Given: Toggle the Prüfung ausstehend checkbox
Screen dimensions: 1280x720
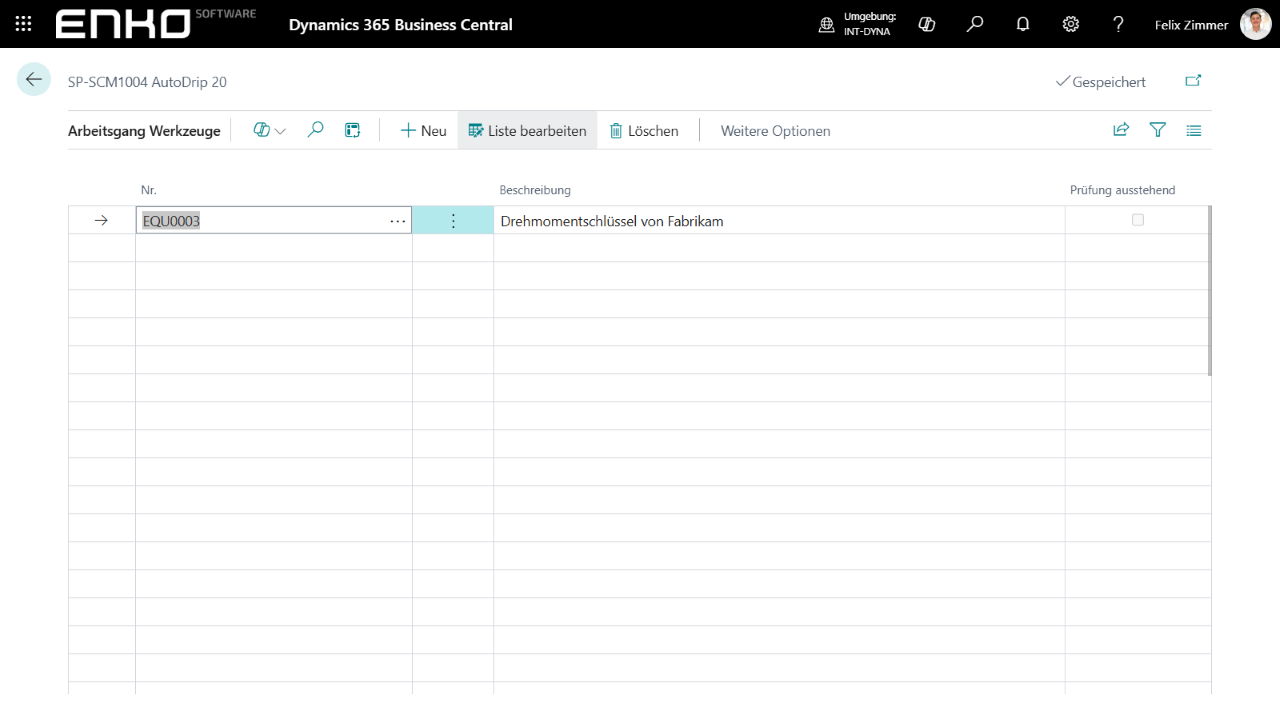Looking at the screenshot, I should point(1137,219).
